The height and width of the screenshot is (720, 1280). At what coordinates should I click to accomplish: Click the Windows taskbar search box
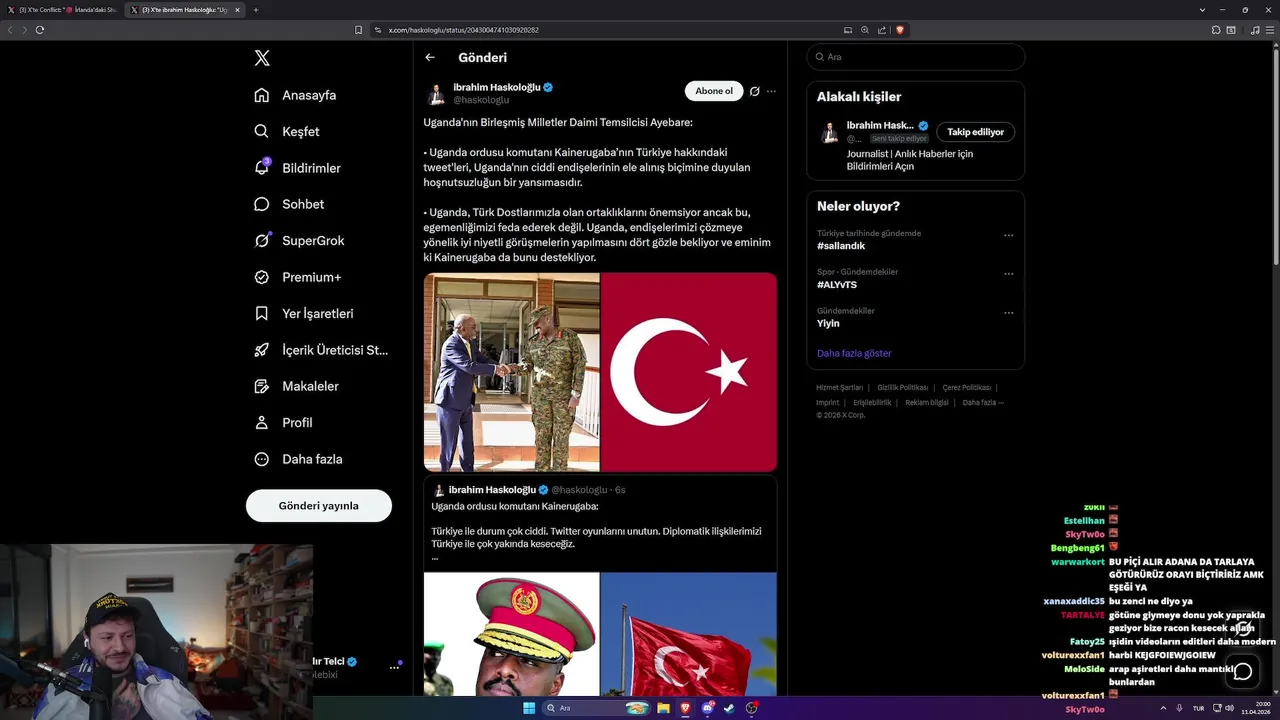tap(597, 708)
